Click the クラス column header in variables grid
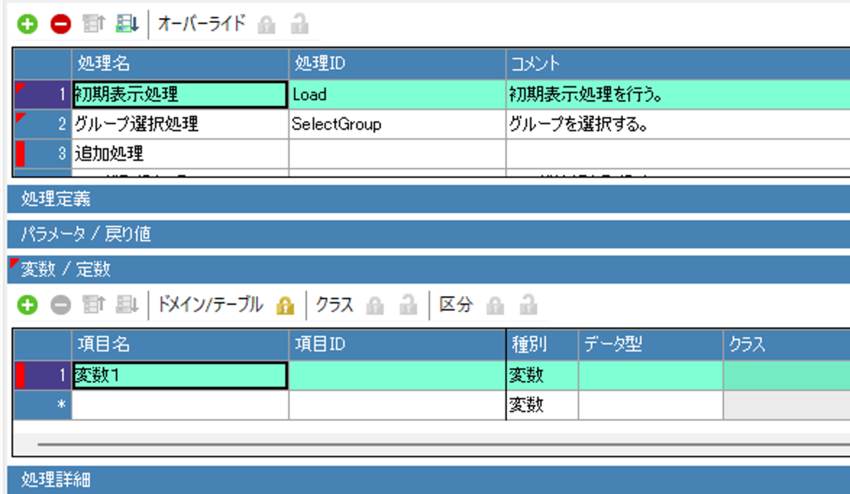This screenshot has height=494, width=850. [x=787, y=344]
